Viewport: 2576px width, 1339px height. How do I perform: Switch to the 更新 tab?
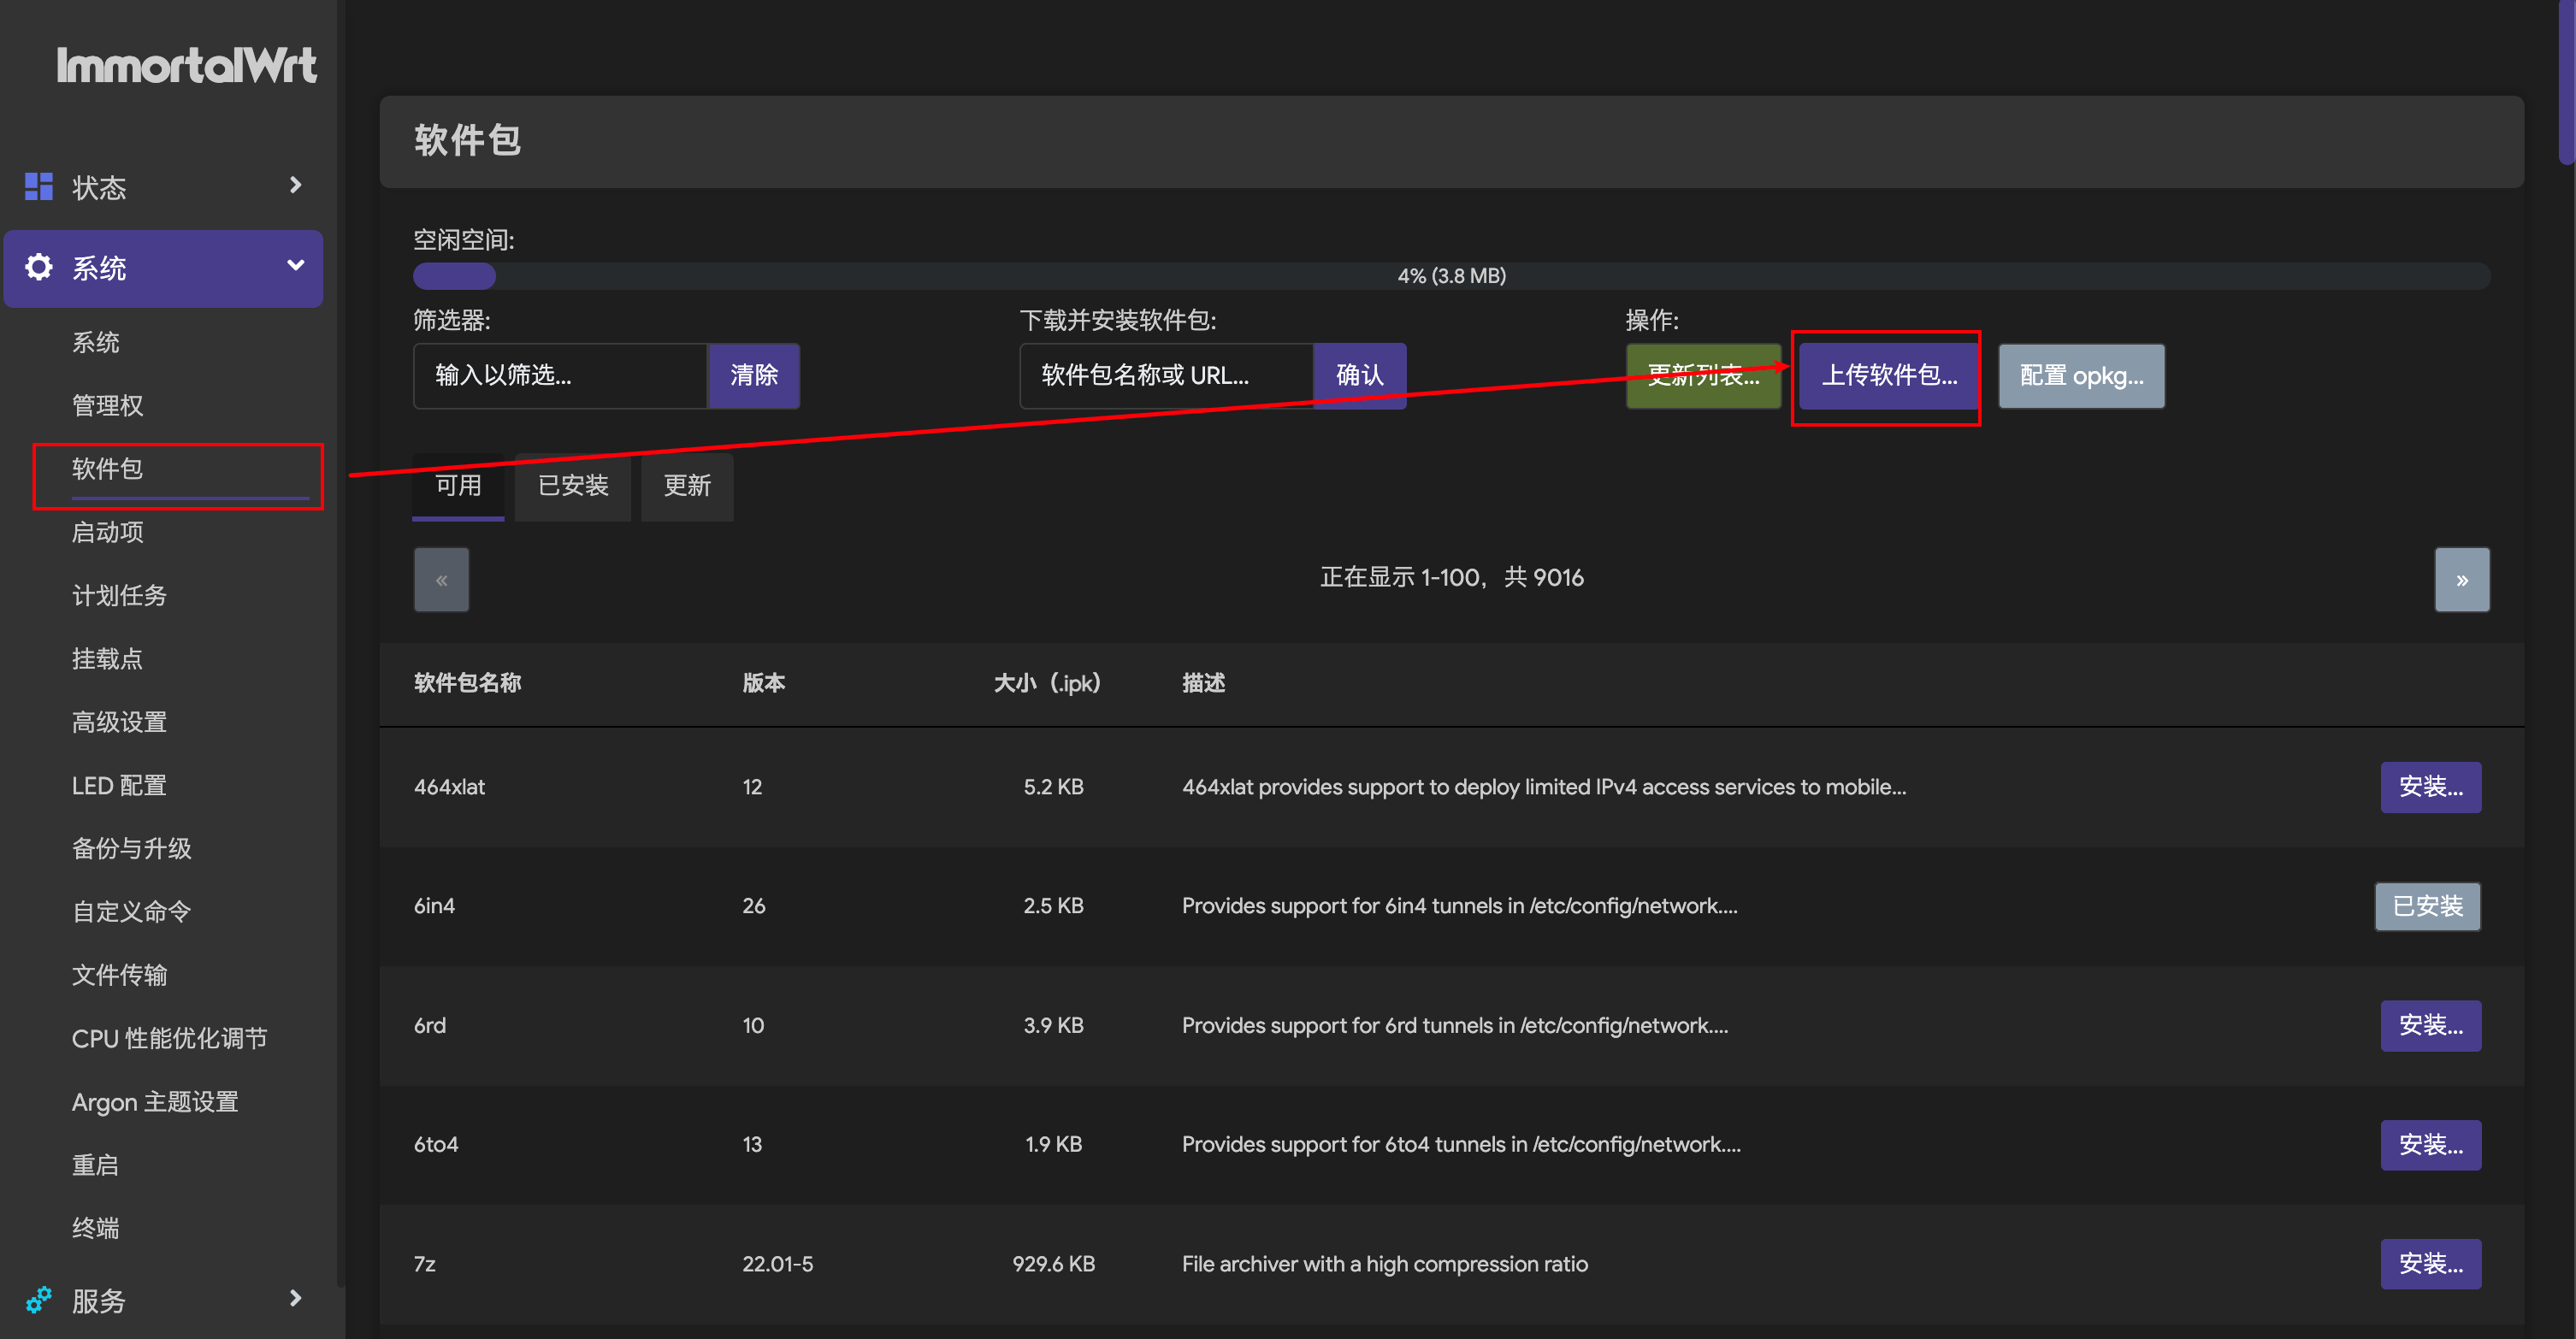[x=686, y=487]
